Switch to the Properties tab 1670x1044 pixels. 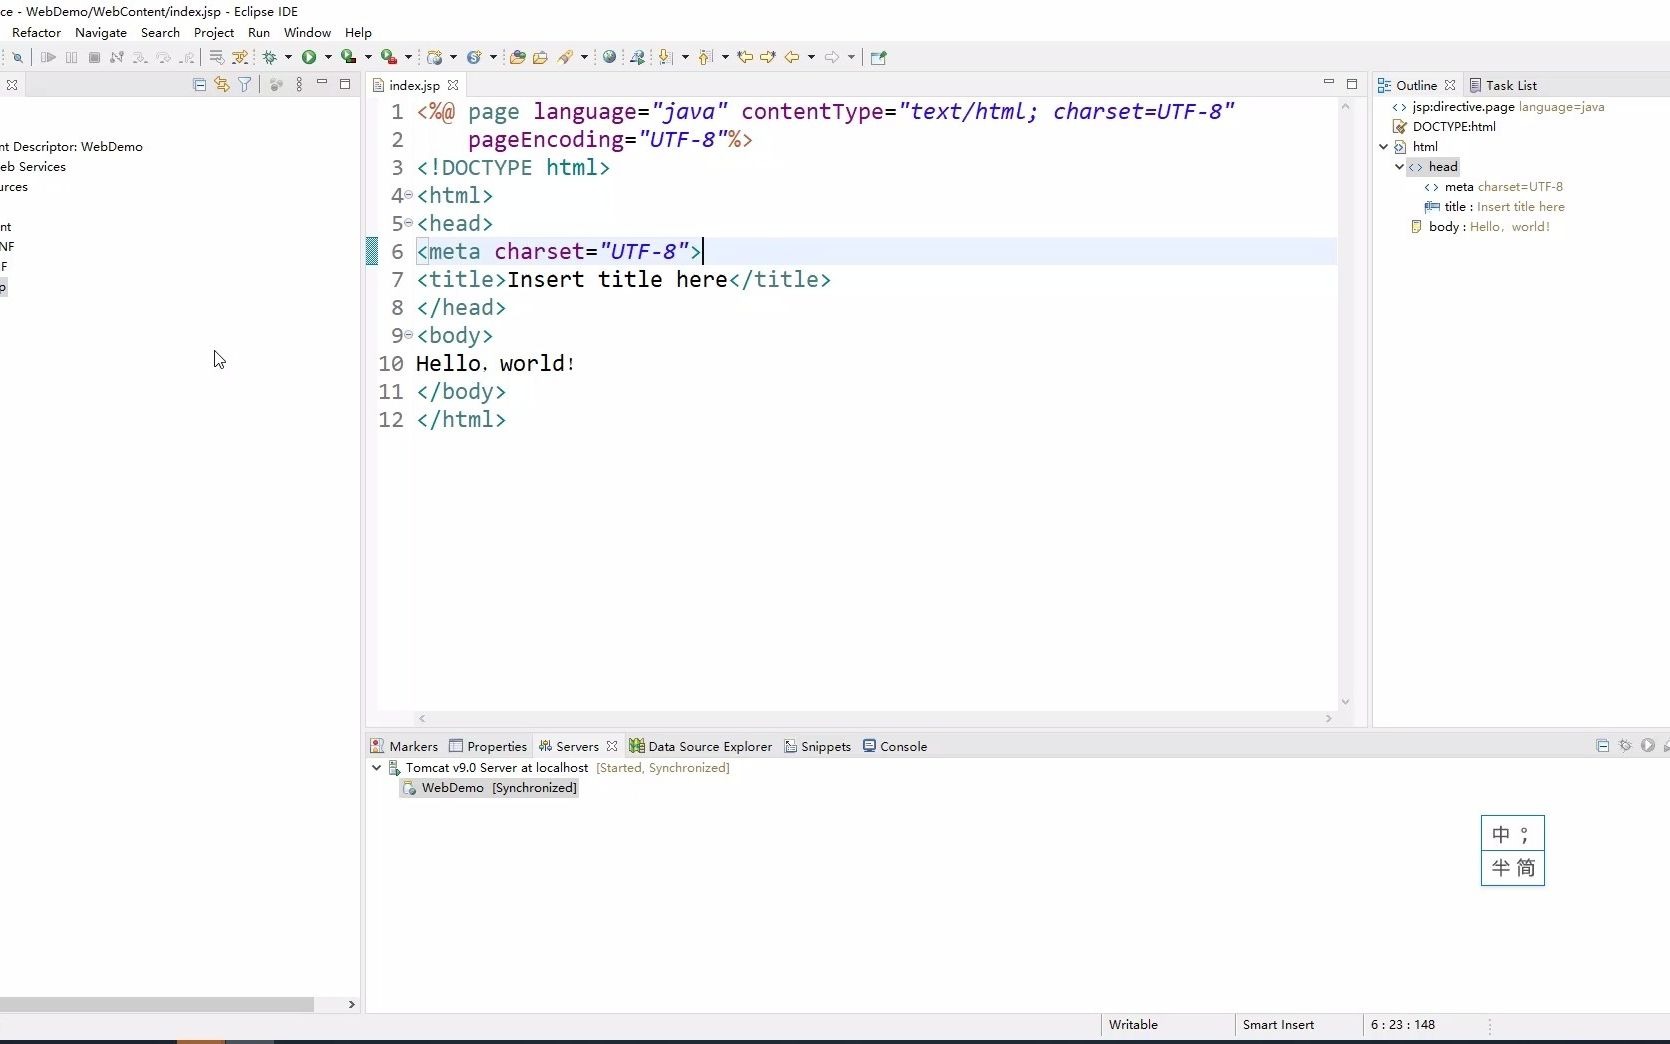pos(488,746)
